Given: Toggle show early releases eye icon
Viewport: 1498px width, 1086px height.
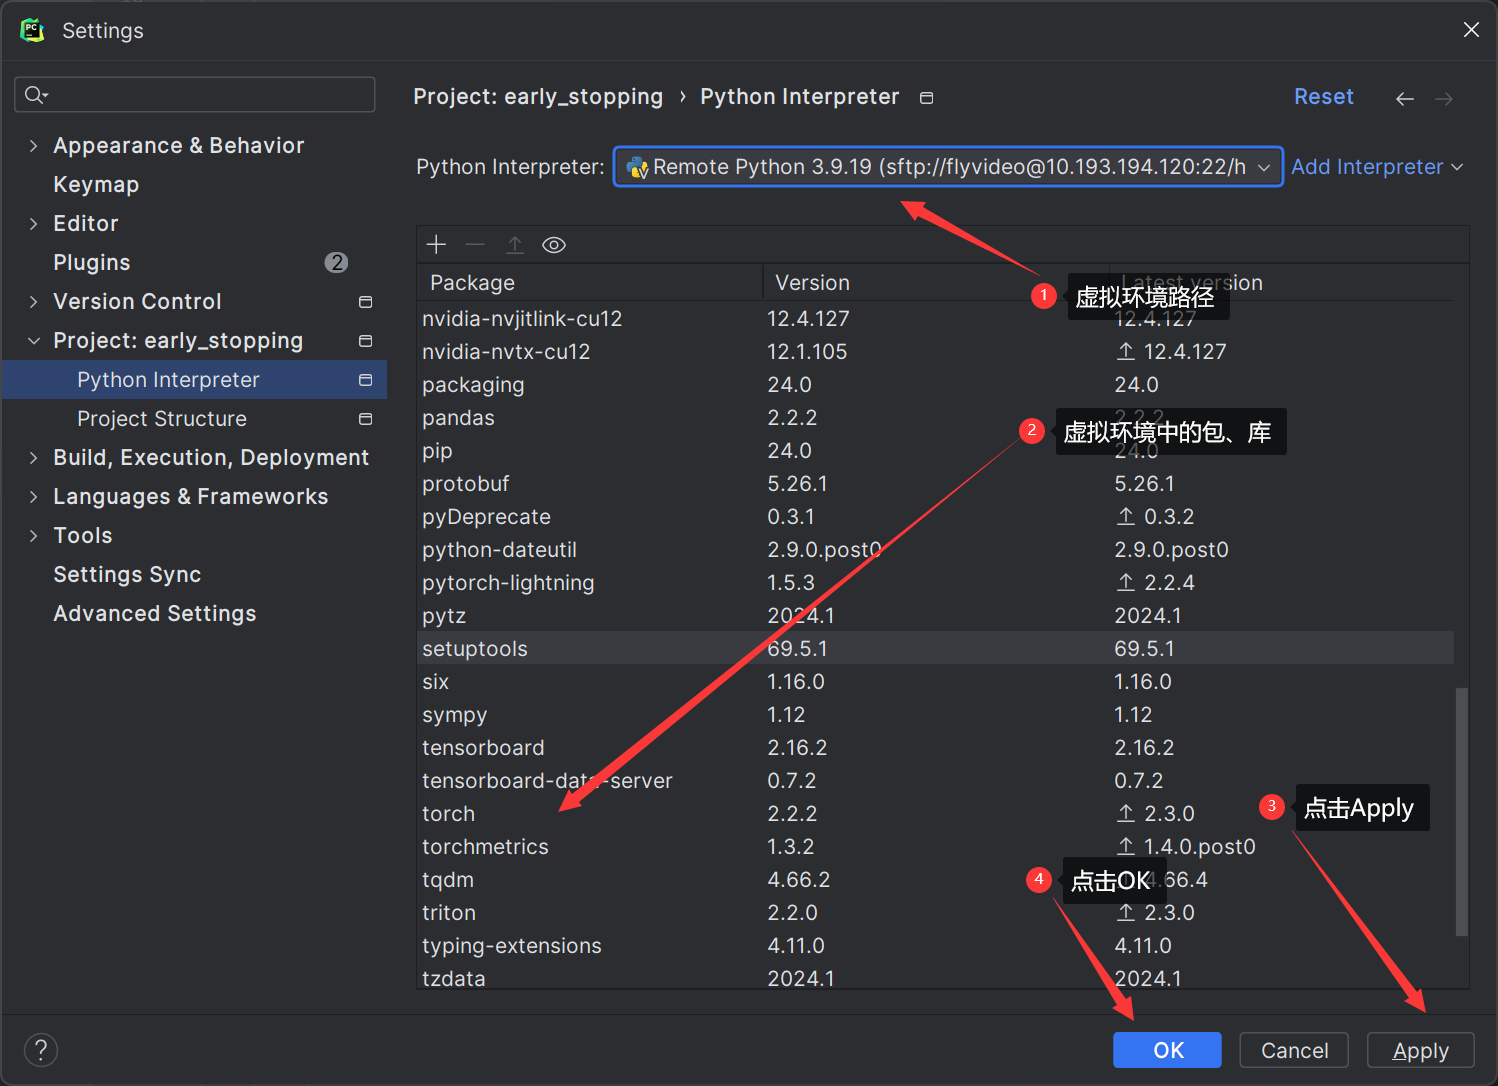Looking at the screenshot, I should [x=554, y=245].
